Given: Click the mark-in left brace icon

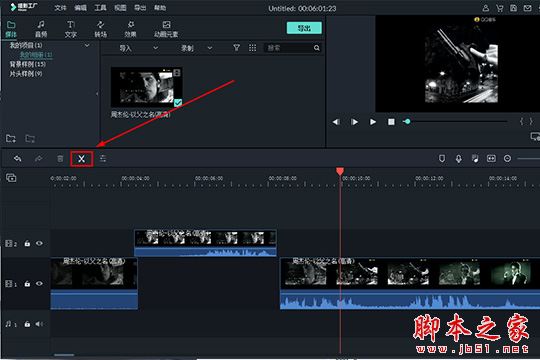Looking at the screenshot, I should [521, 121].
